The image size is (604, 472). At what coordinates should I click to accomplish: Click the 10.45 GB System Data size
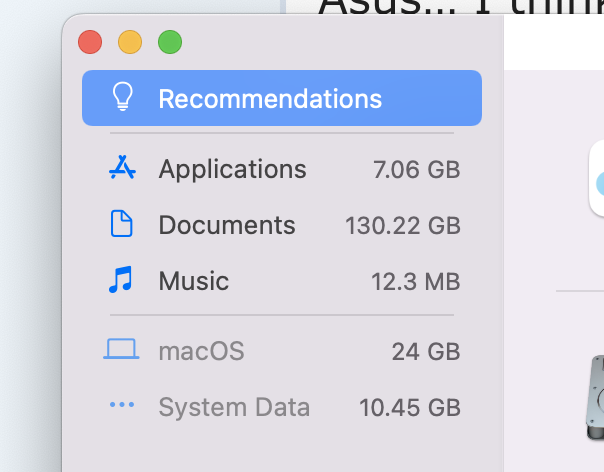pyautogui.click(x=409, y=408)
